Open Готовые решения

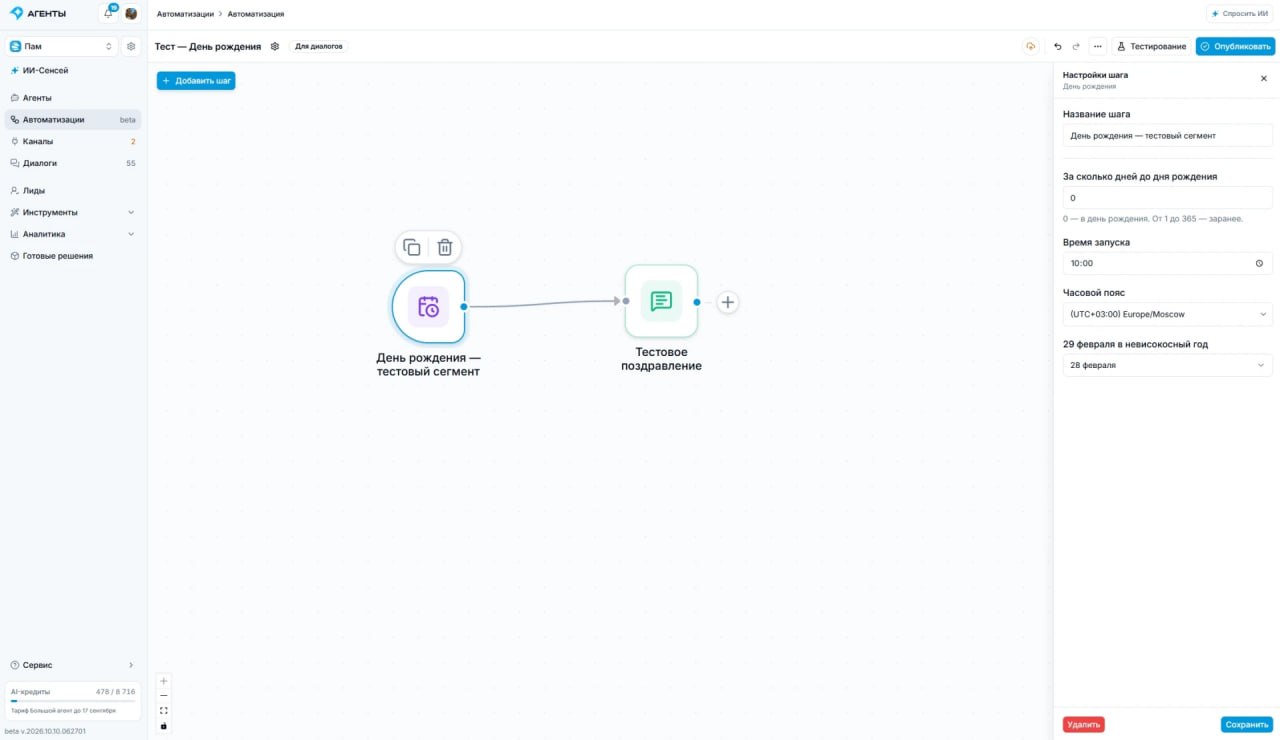[72, 256]
